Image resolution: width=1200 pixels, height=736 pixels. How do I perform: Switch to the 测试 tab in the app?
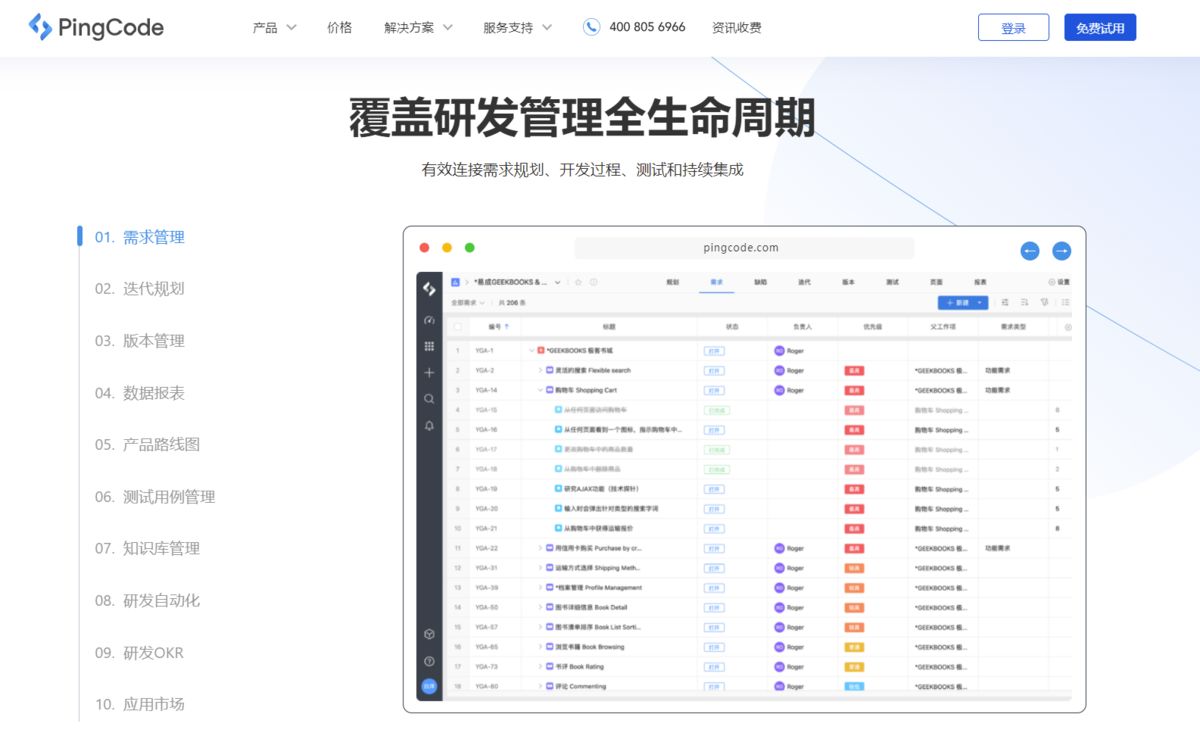point(892,282)
